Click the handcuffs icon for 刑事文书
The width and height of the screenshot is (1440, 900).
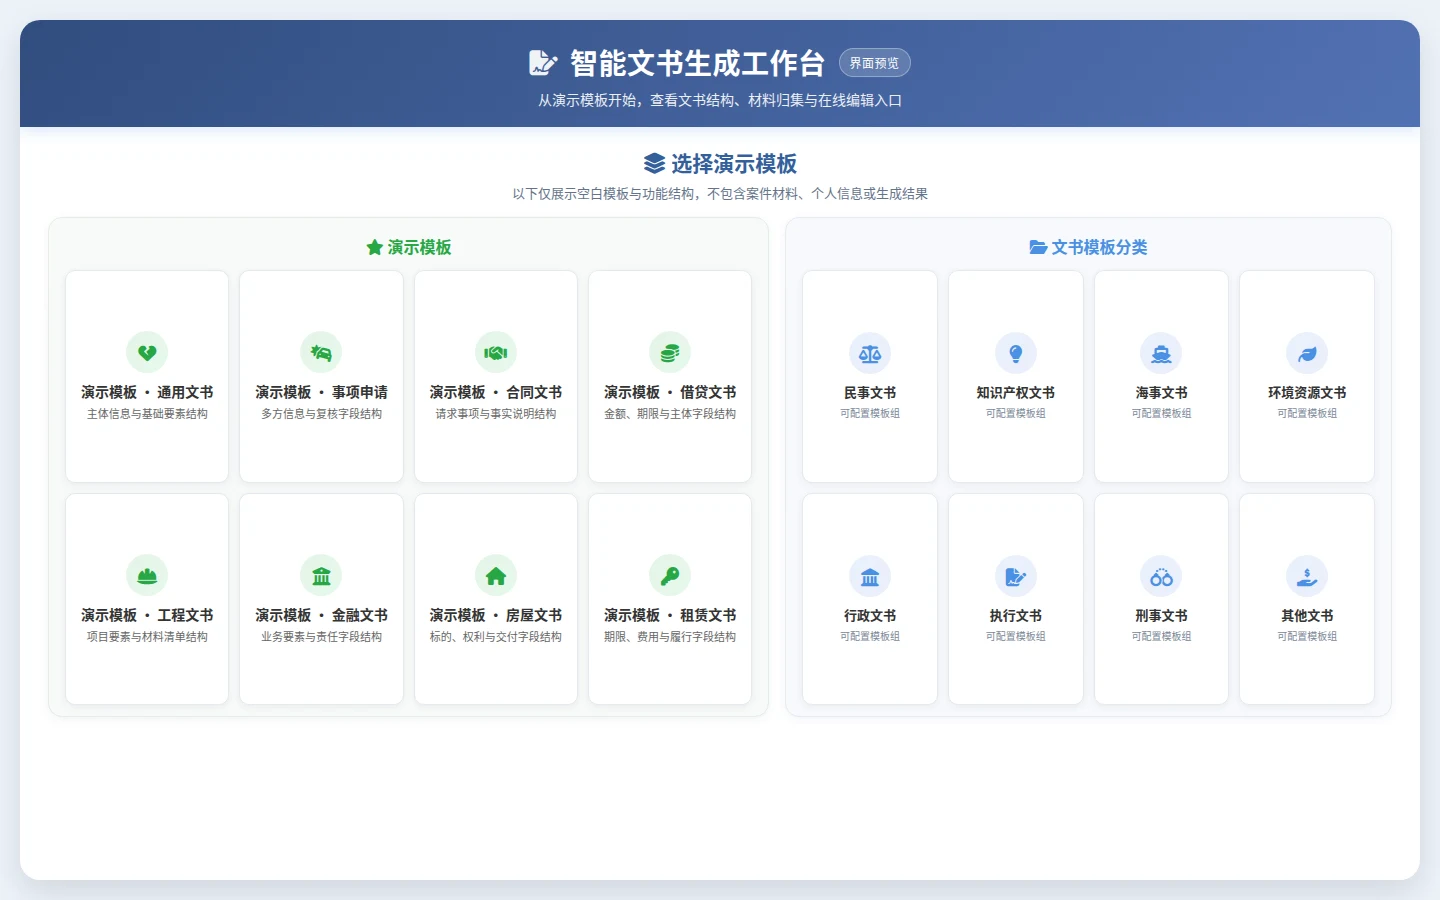(x=1161, y=576)
